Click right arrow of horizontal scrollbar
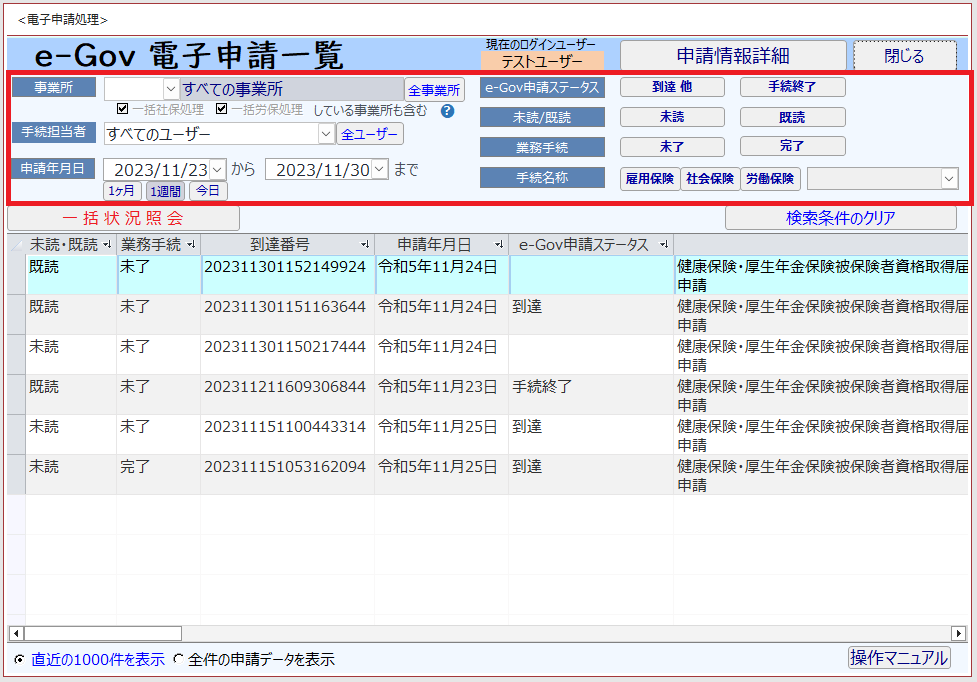This screenshot has height=682, width=977. pyautogui.click(x=959, y=633)
